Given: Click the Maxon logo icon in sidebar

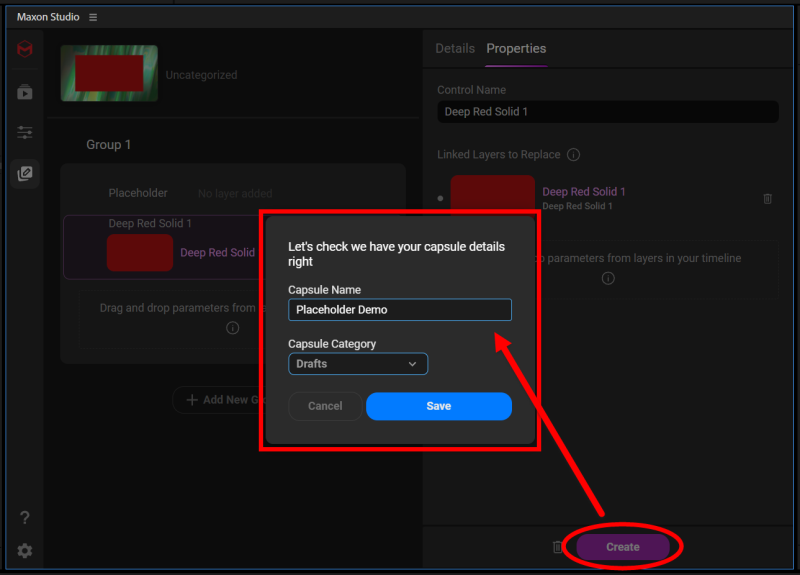Looking at the screenshot, I should click(x=24, y=49).
